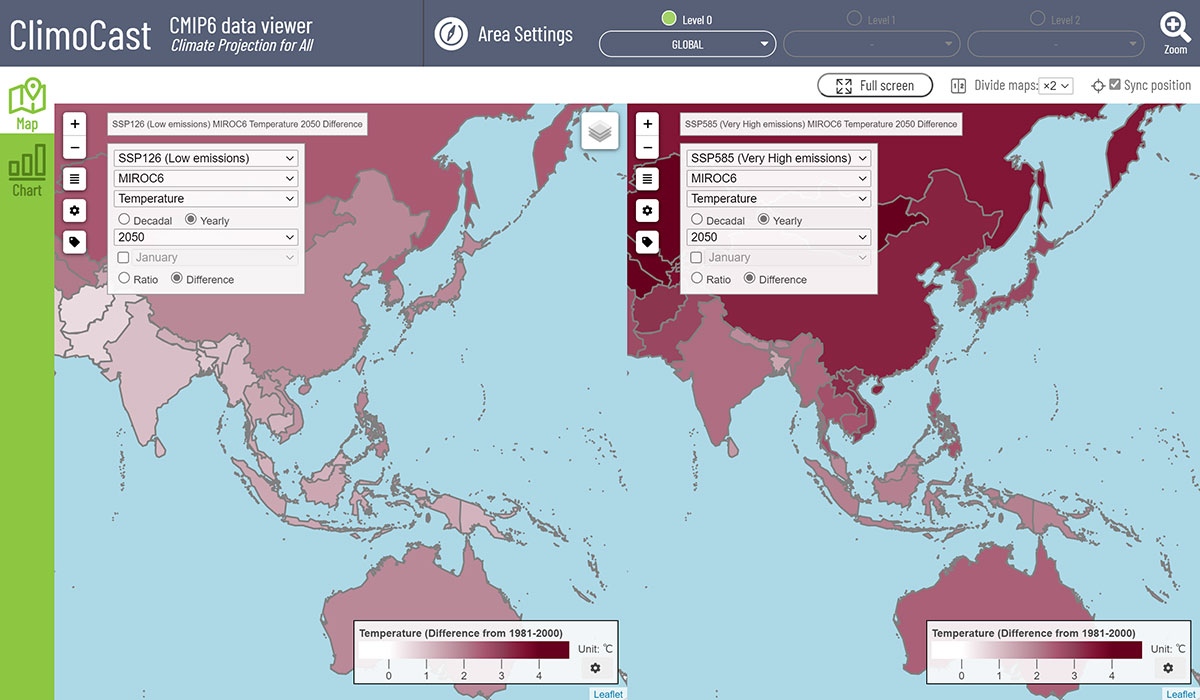This screenshot has width=1200, height=700.
Task: Check the January checkbox on the right panel
Action: [694, 257]
